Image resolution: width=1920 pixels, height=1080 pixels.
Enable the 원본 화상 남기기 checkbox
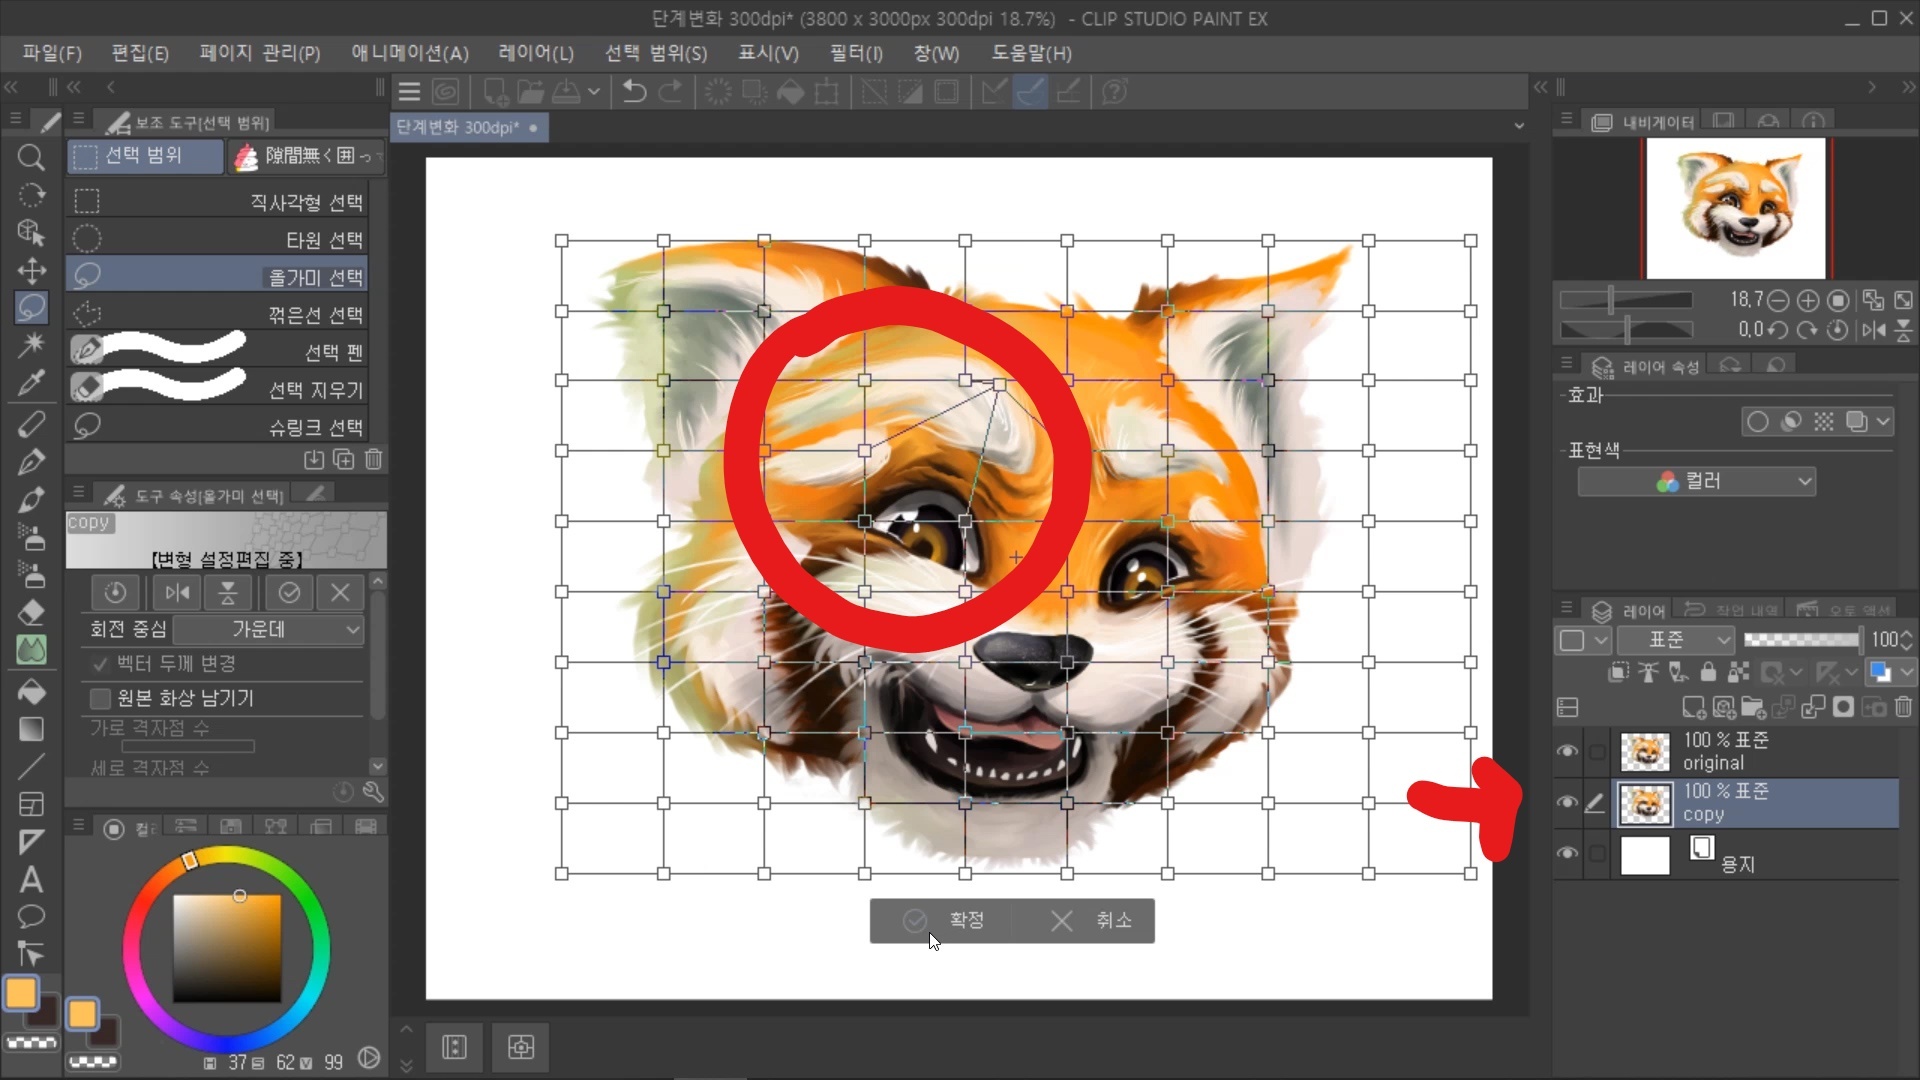click(x=100, y=698)
